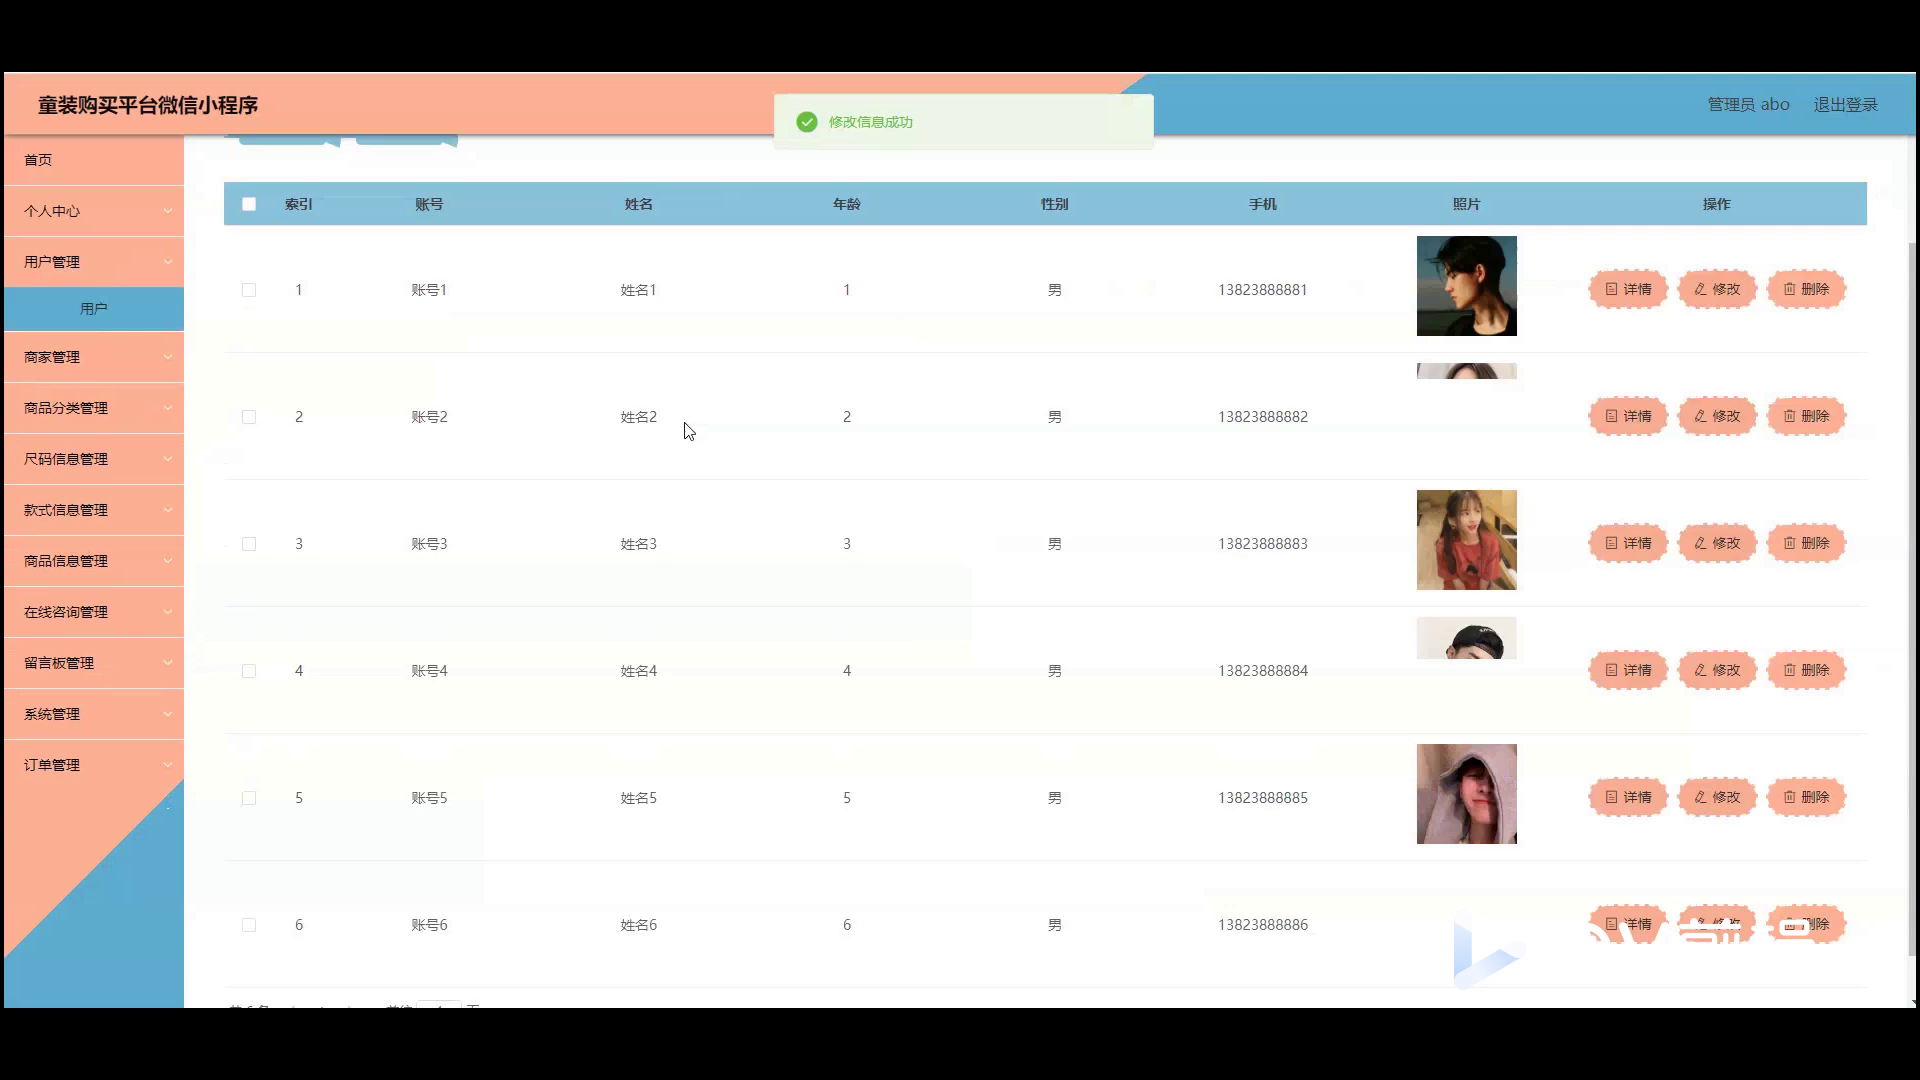
Task: Click the 年龄 column header
Action: click(846, 204)
